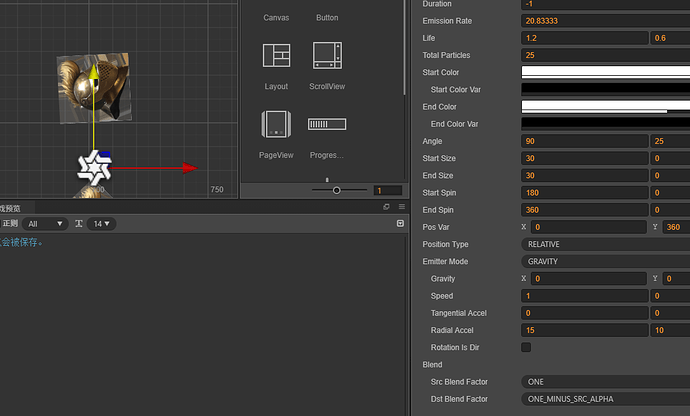Toggle the Rotation Is Dir checkbox
The width and height of the screenshot is (690, 416).
(526, 347)
